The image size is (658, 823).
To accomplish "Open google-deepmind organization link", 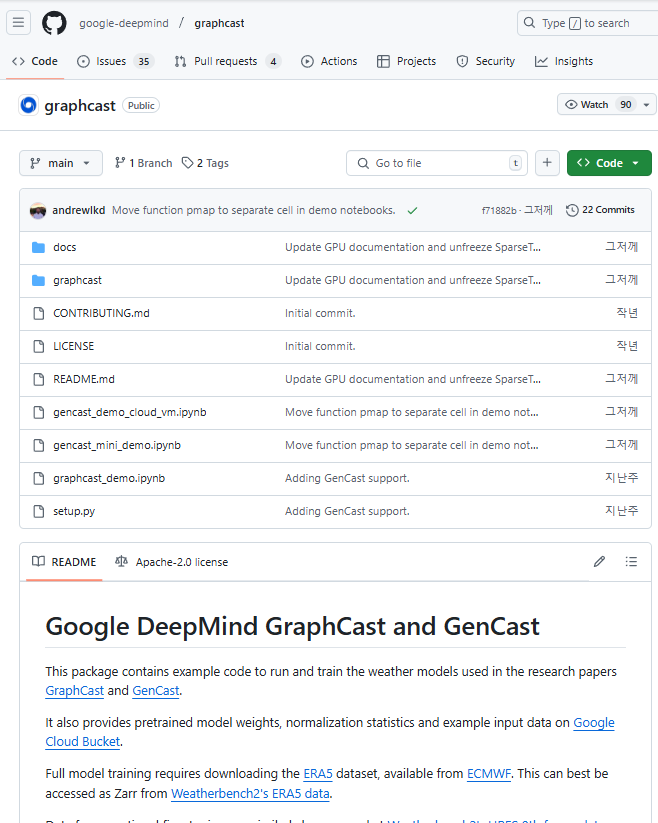I will 124,23.
